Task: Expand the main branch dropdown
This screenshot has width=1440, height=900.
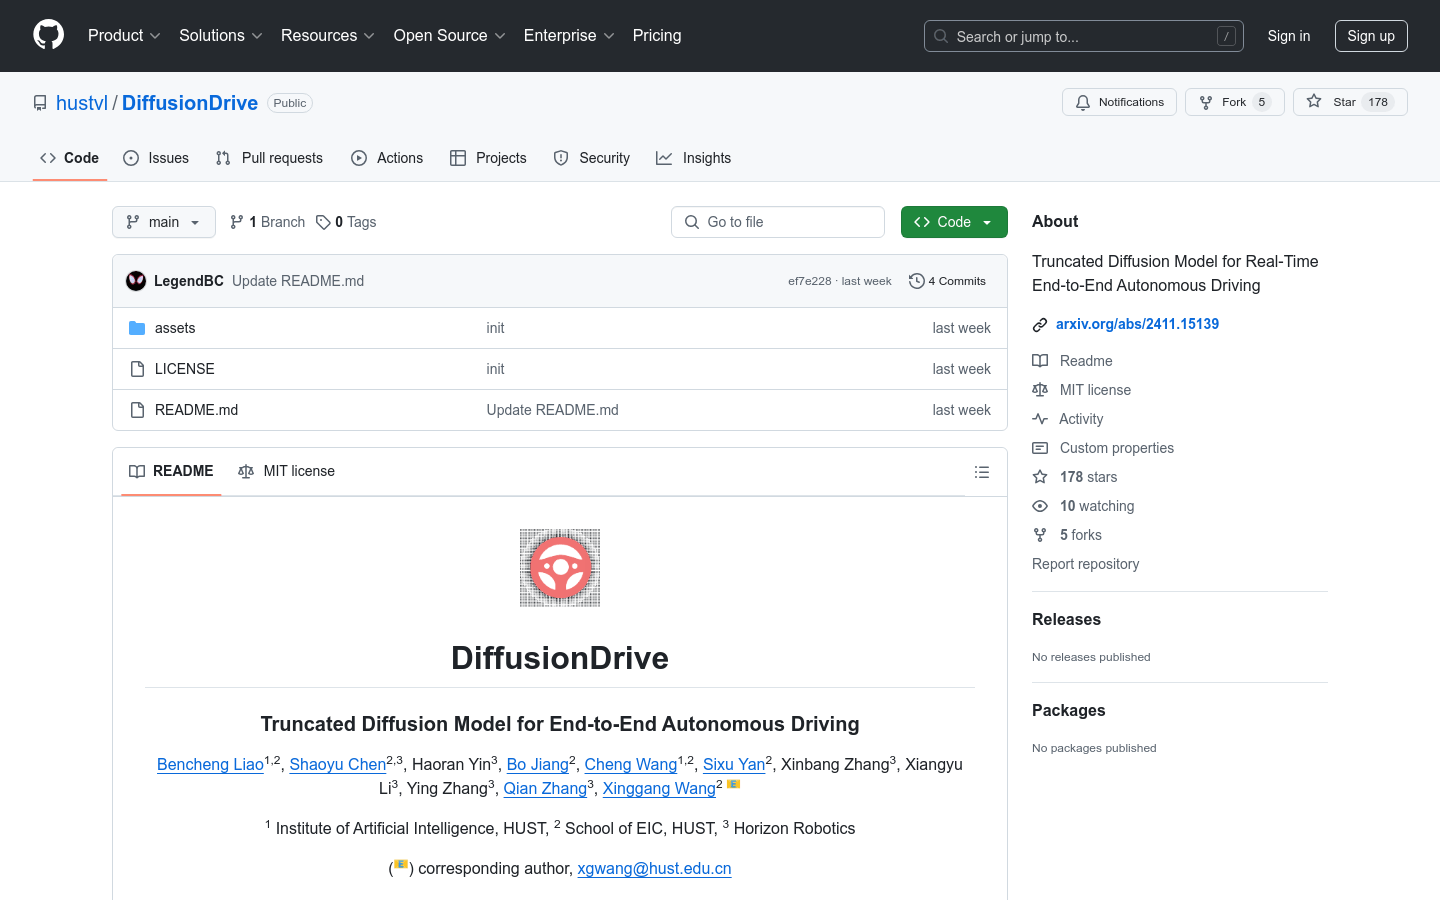Action: tap(164, 222)
